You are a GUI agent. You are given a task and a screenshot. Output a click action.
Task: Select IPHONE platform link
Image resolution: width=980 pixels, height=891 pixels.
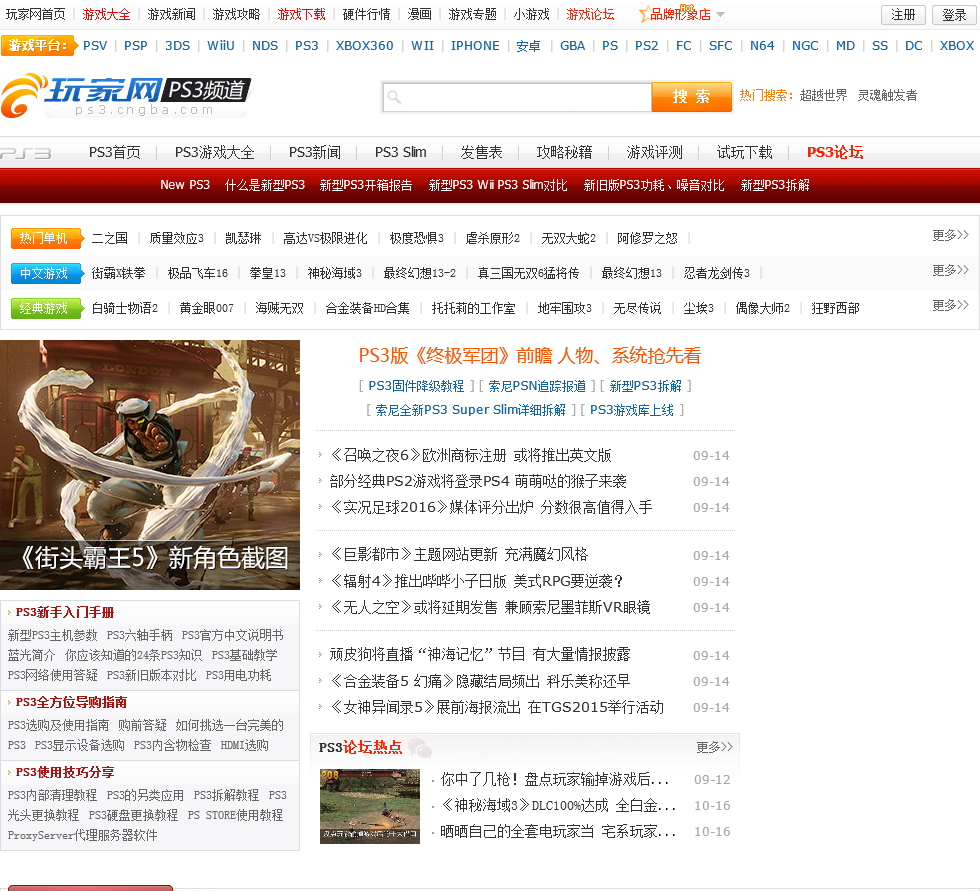coord(475,46)
